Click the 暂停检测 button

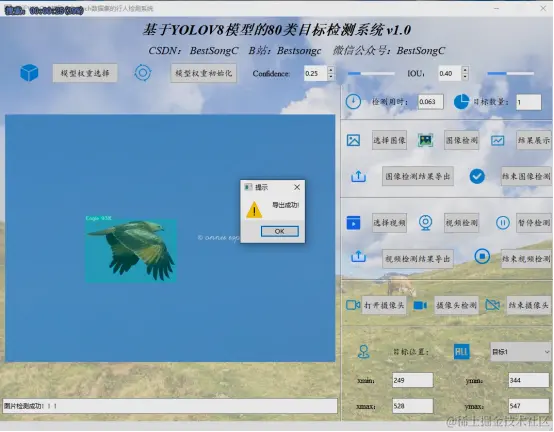[x=534, y=223]
